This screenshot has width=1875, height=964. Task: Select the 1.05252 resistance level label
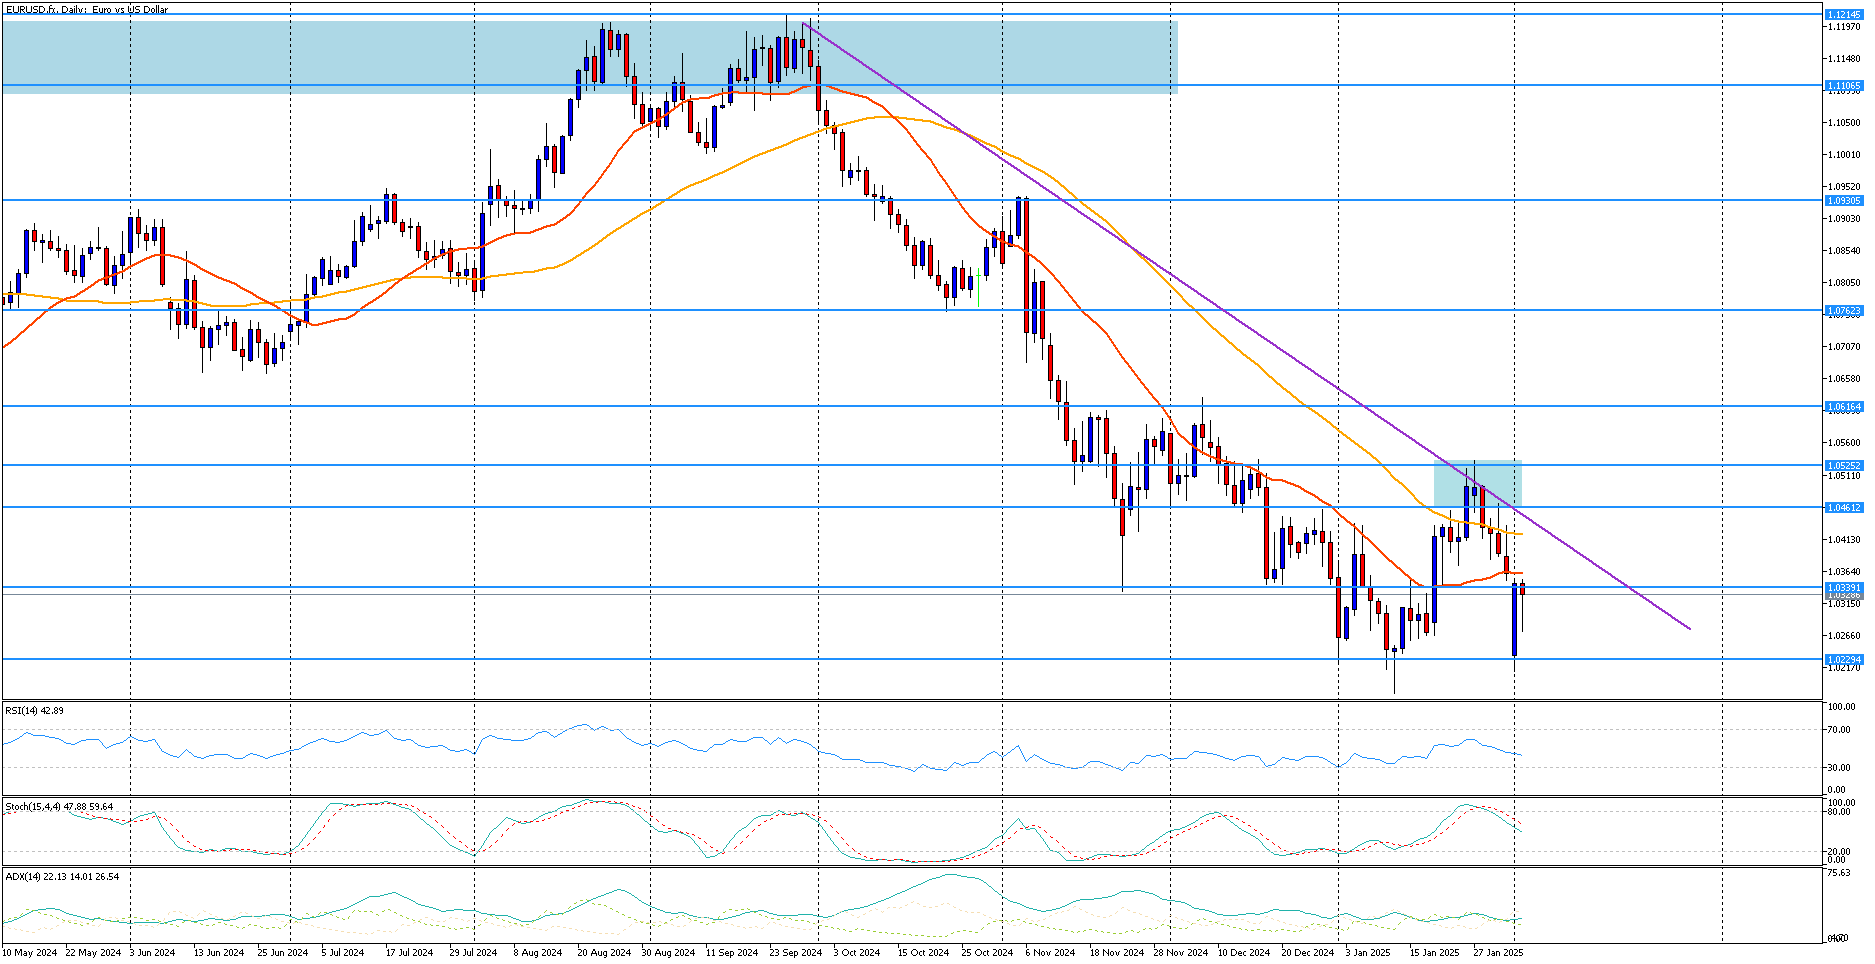(1843, 466)
